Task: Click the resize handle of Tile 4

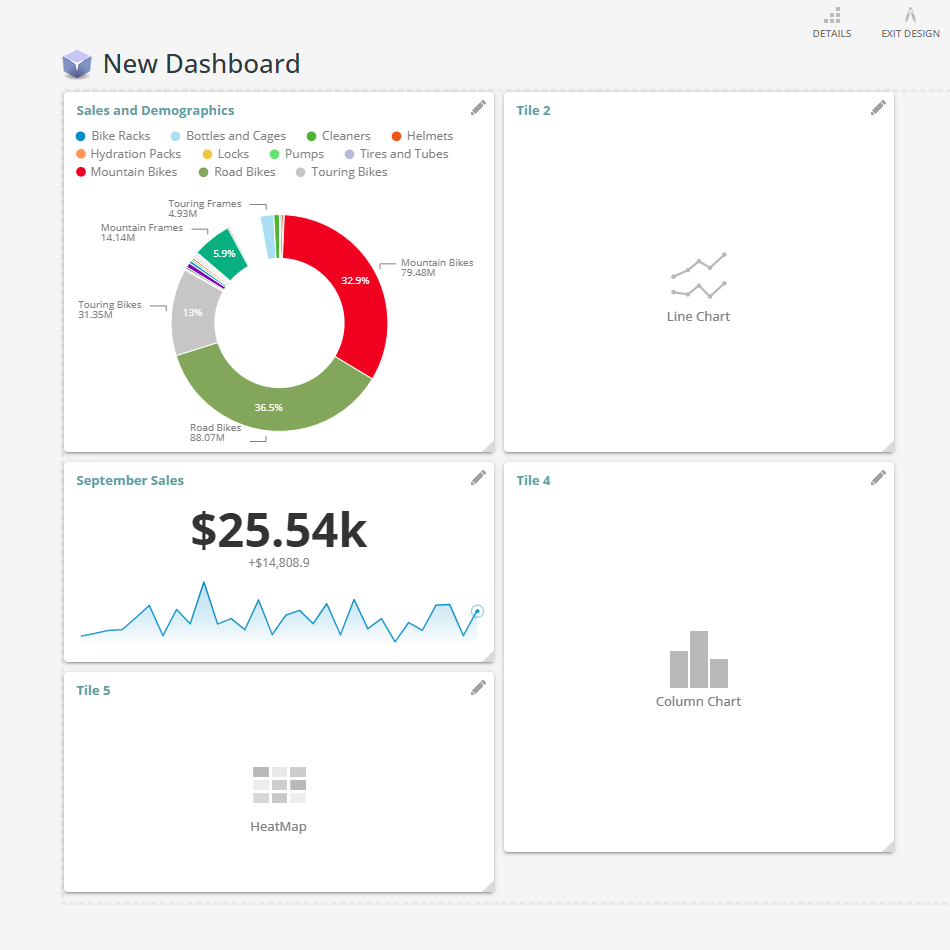Action: click(x=888, y=846)
